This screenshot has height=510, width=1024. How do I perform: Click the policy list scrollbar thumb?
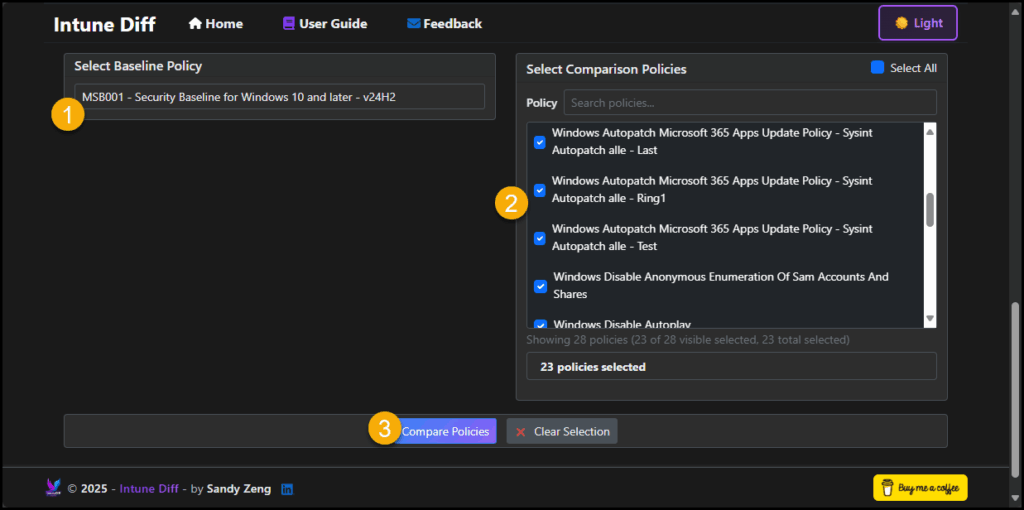[930, 210]
